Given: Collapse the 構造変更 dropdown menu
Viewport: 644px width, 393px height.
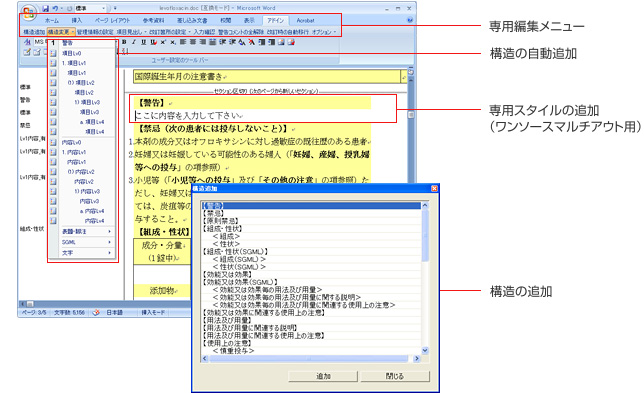Looking at the screenshot, I should point(61,32).
